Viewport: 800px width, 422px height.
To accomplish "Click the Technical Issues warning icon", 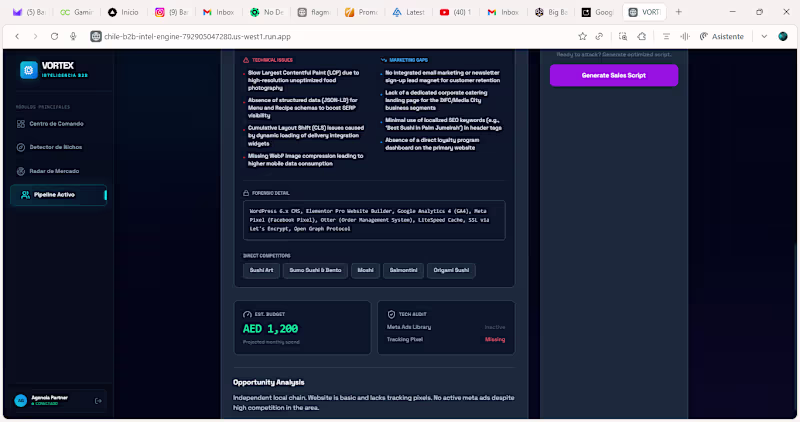I will [x=246, y=60].
